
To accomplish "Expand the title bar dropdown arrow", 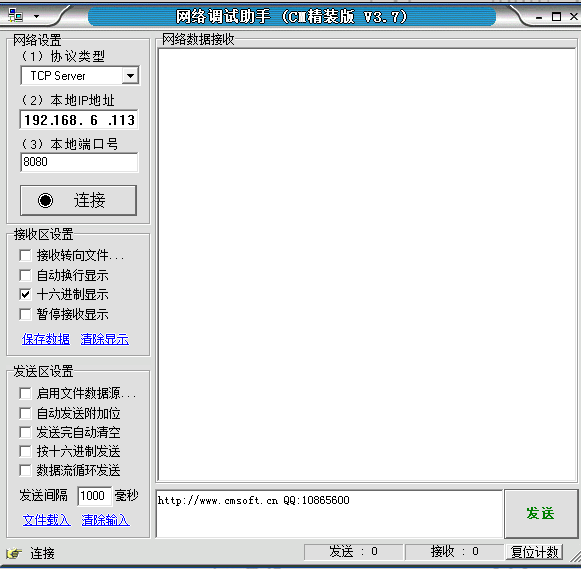I will (x=36, y=16).
